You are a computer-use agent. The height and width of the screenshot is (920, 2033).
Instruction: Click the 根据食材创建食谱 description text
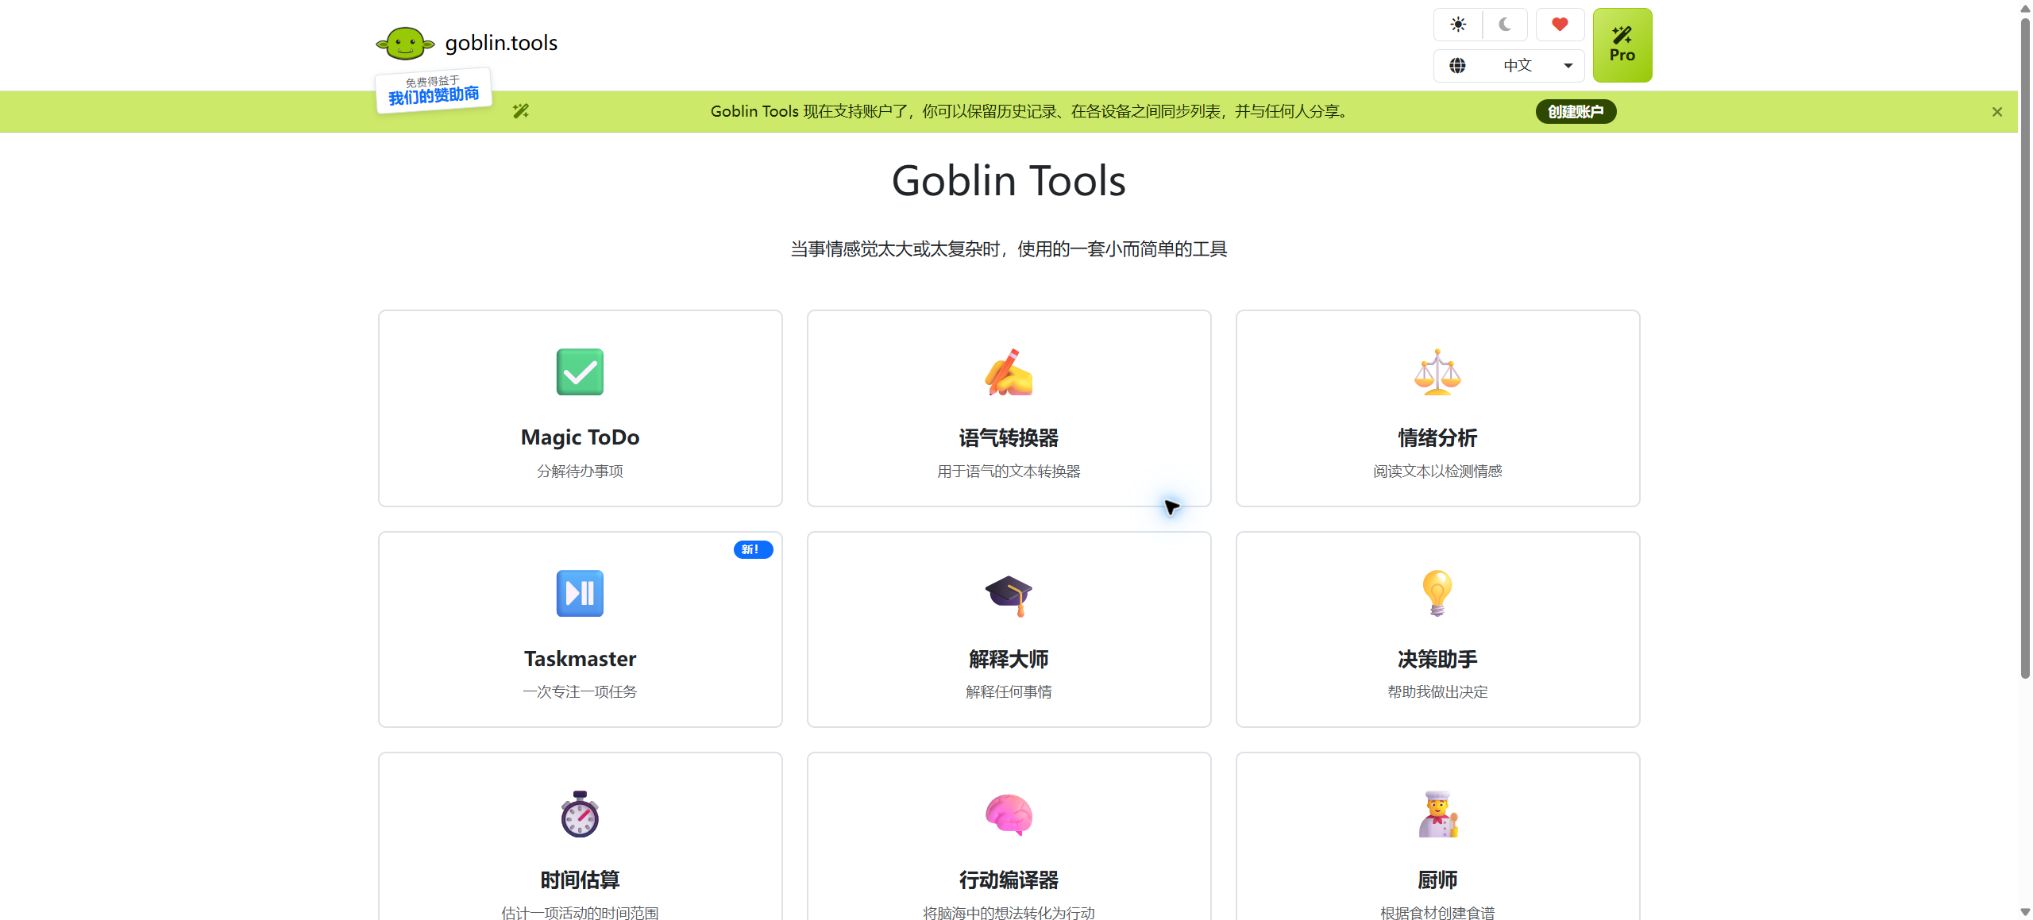[x=1437, y=912]
